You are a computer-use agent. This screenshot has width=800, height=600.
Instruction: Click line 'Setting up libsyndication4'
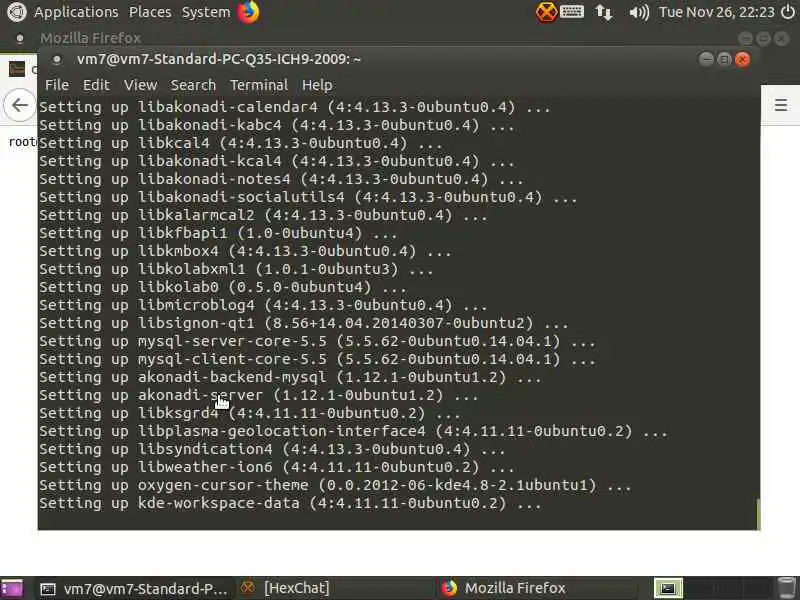[272, 449]
